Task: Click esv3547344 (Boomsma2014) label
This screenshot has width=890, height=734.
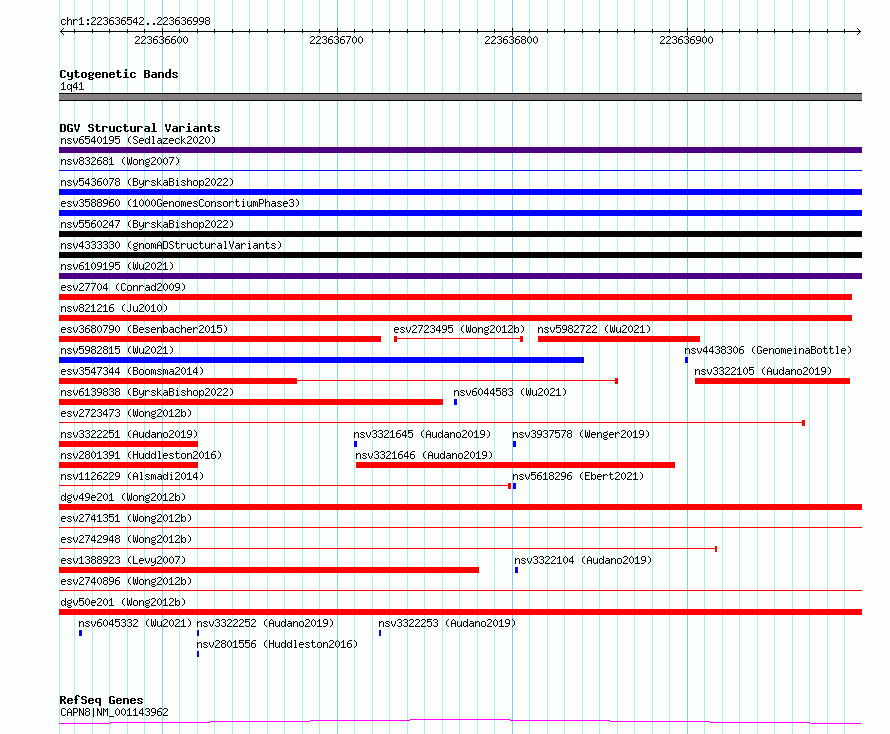Action: click(x=132, y=371)
